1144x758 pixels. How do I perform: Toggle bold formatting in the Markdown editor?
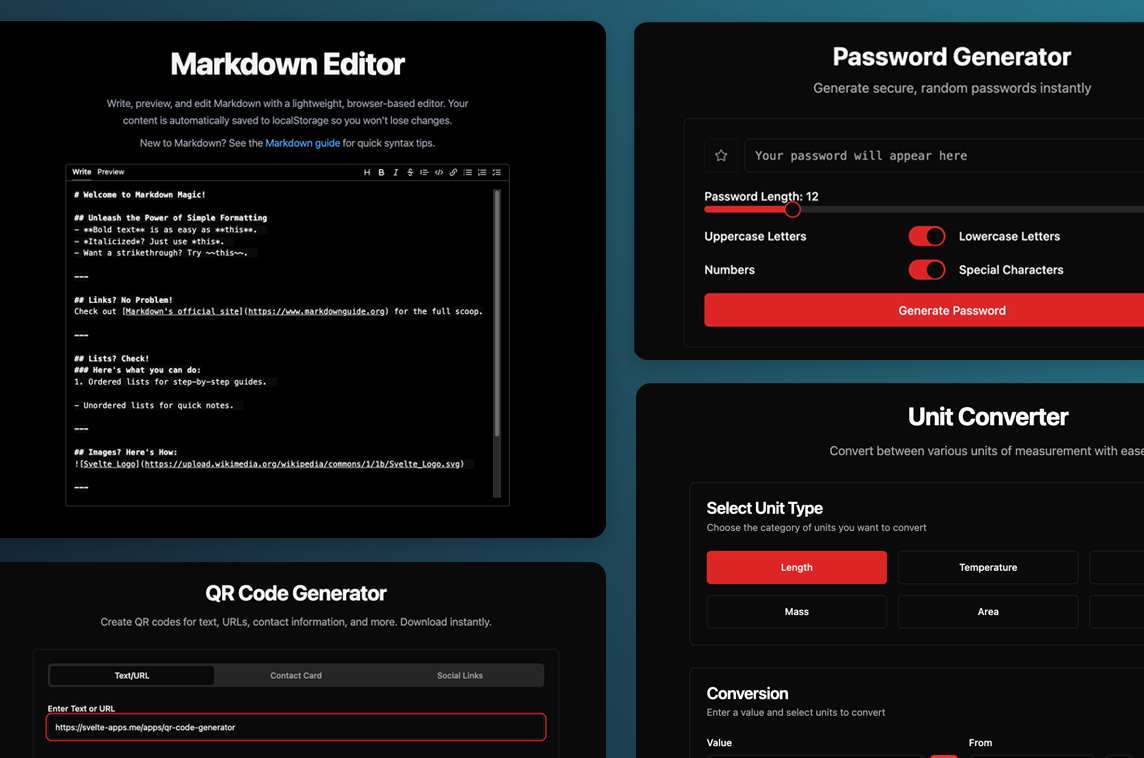click(x=381, y=173)
